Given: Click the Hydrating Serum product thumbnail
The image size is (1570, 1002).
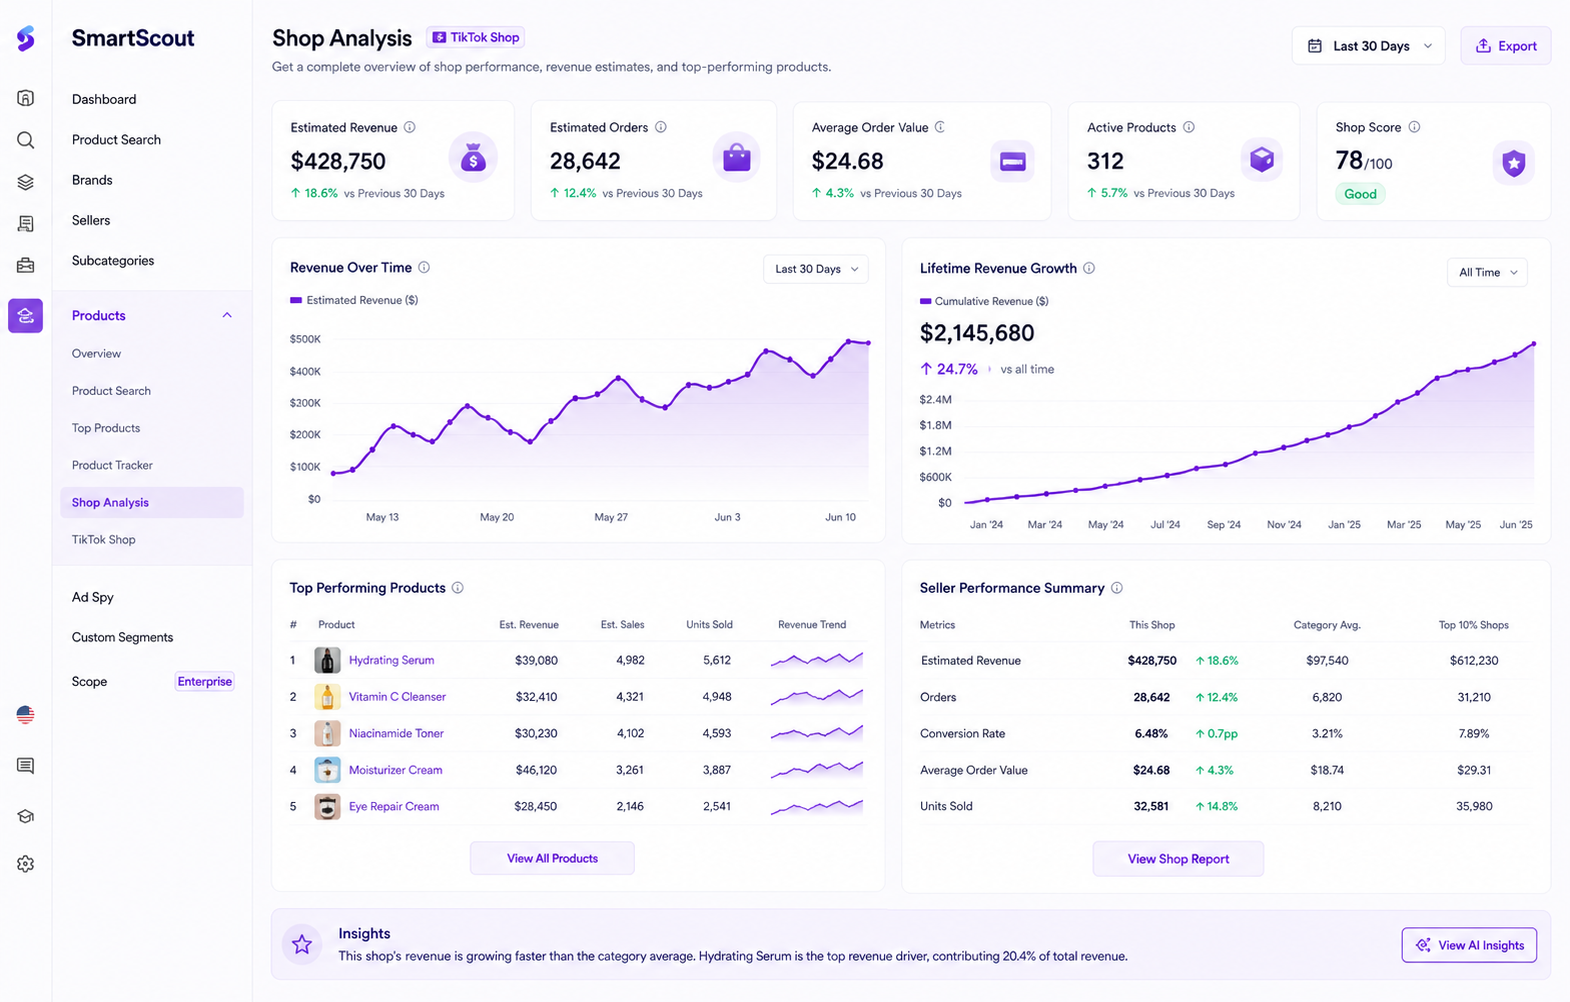Looking at the screenshot, I should click(x=327, y=660).
